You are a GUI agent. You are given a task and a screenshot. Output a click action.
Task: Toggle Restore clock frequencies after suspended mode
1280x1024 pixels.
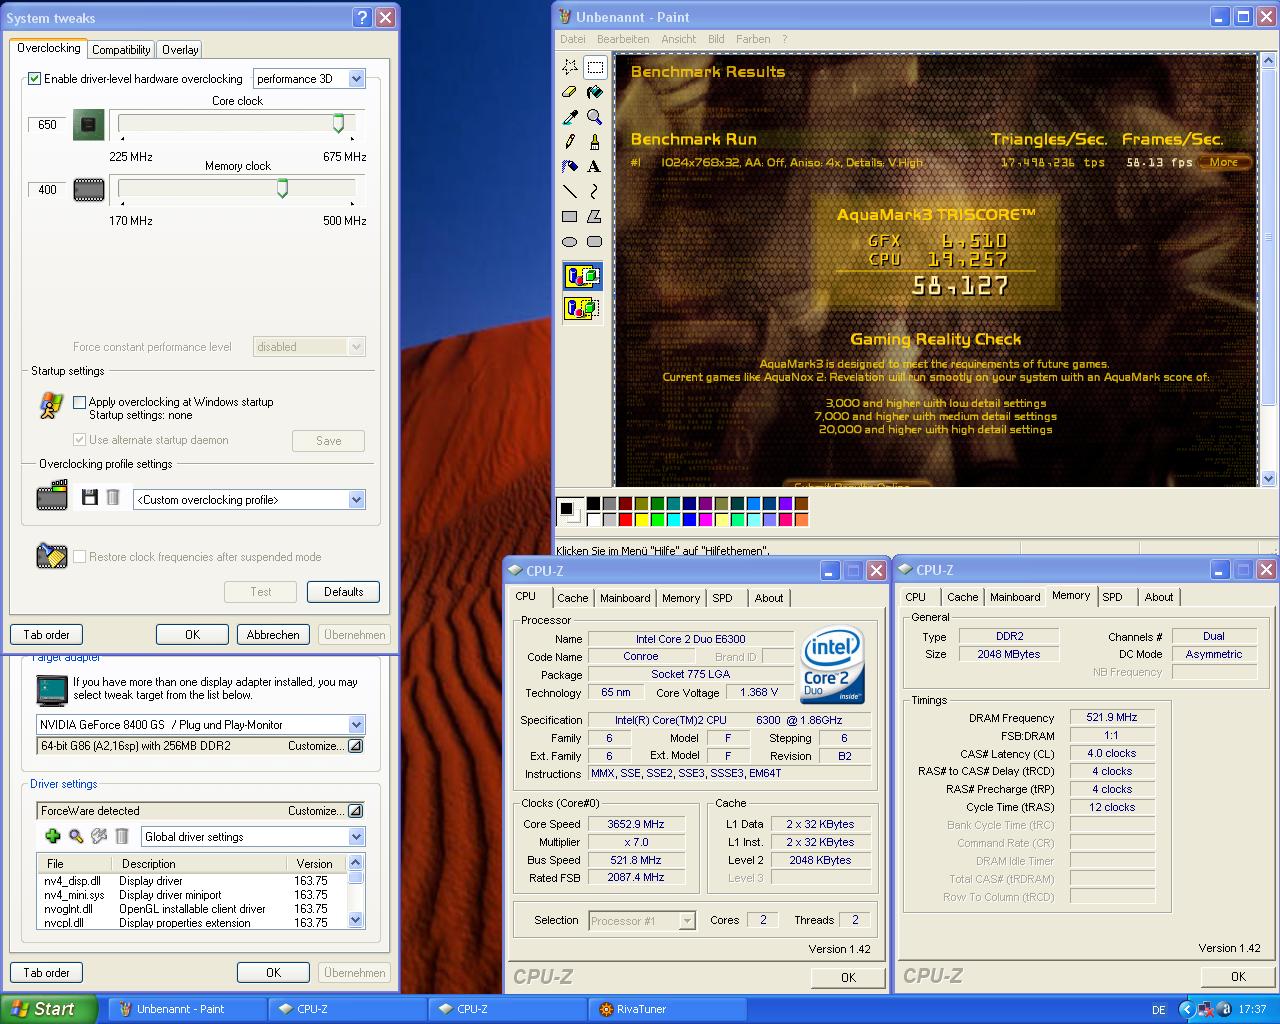pos(79,557)
